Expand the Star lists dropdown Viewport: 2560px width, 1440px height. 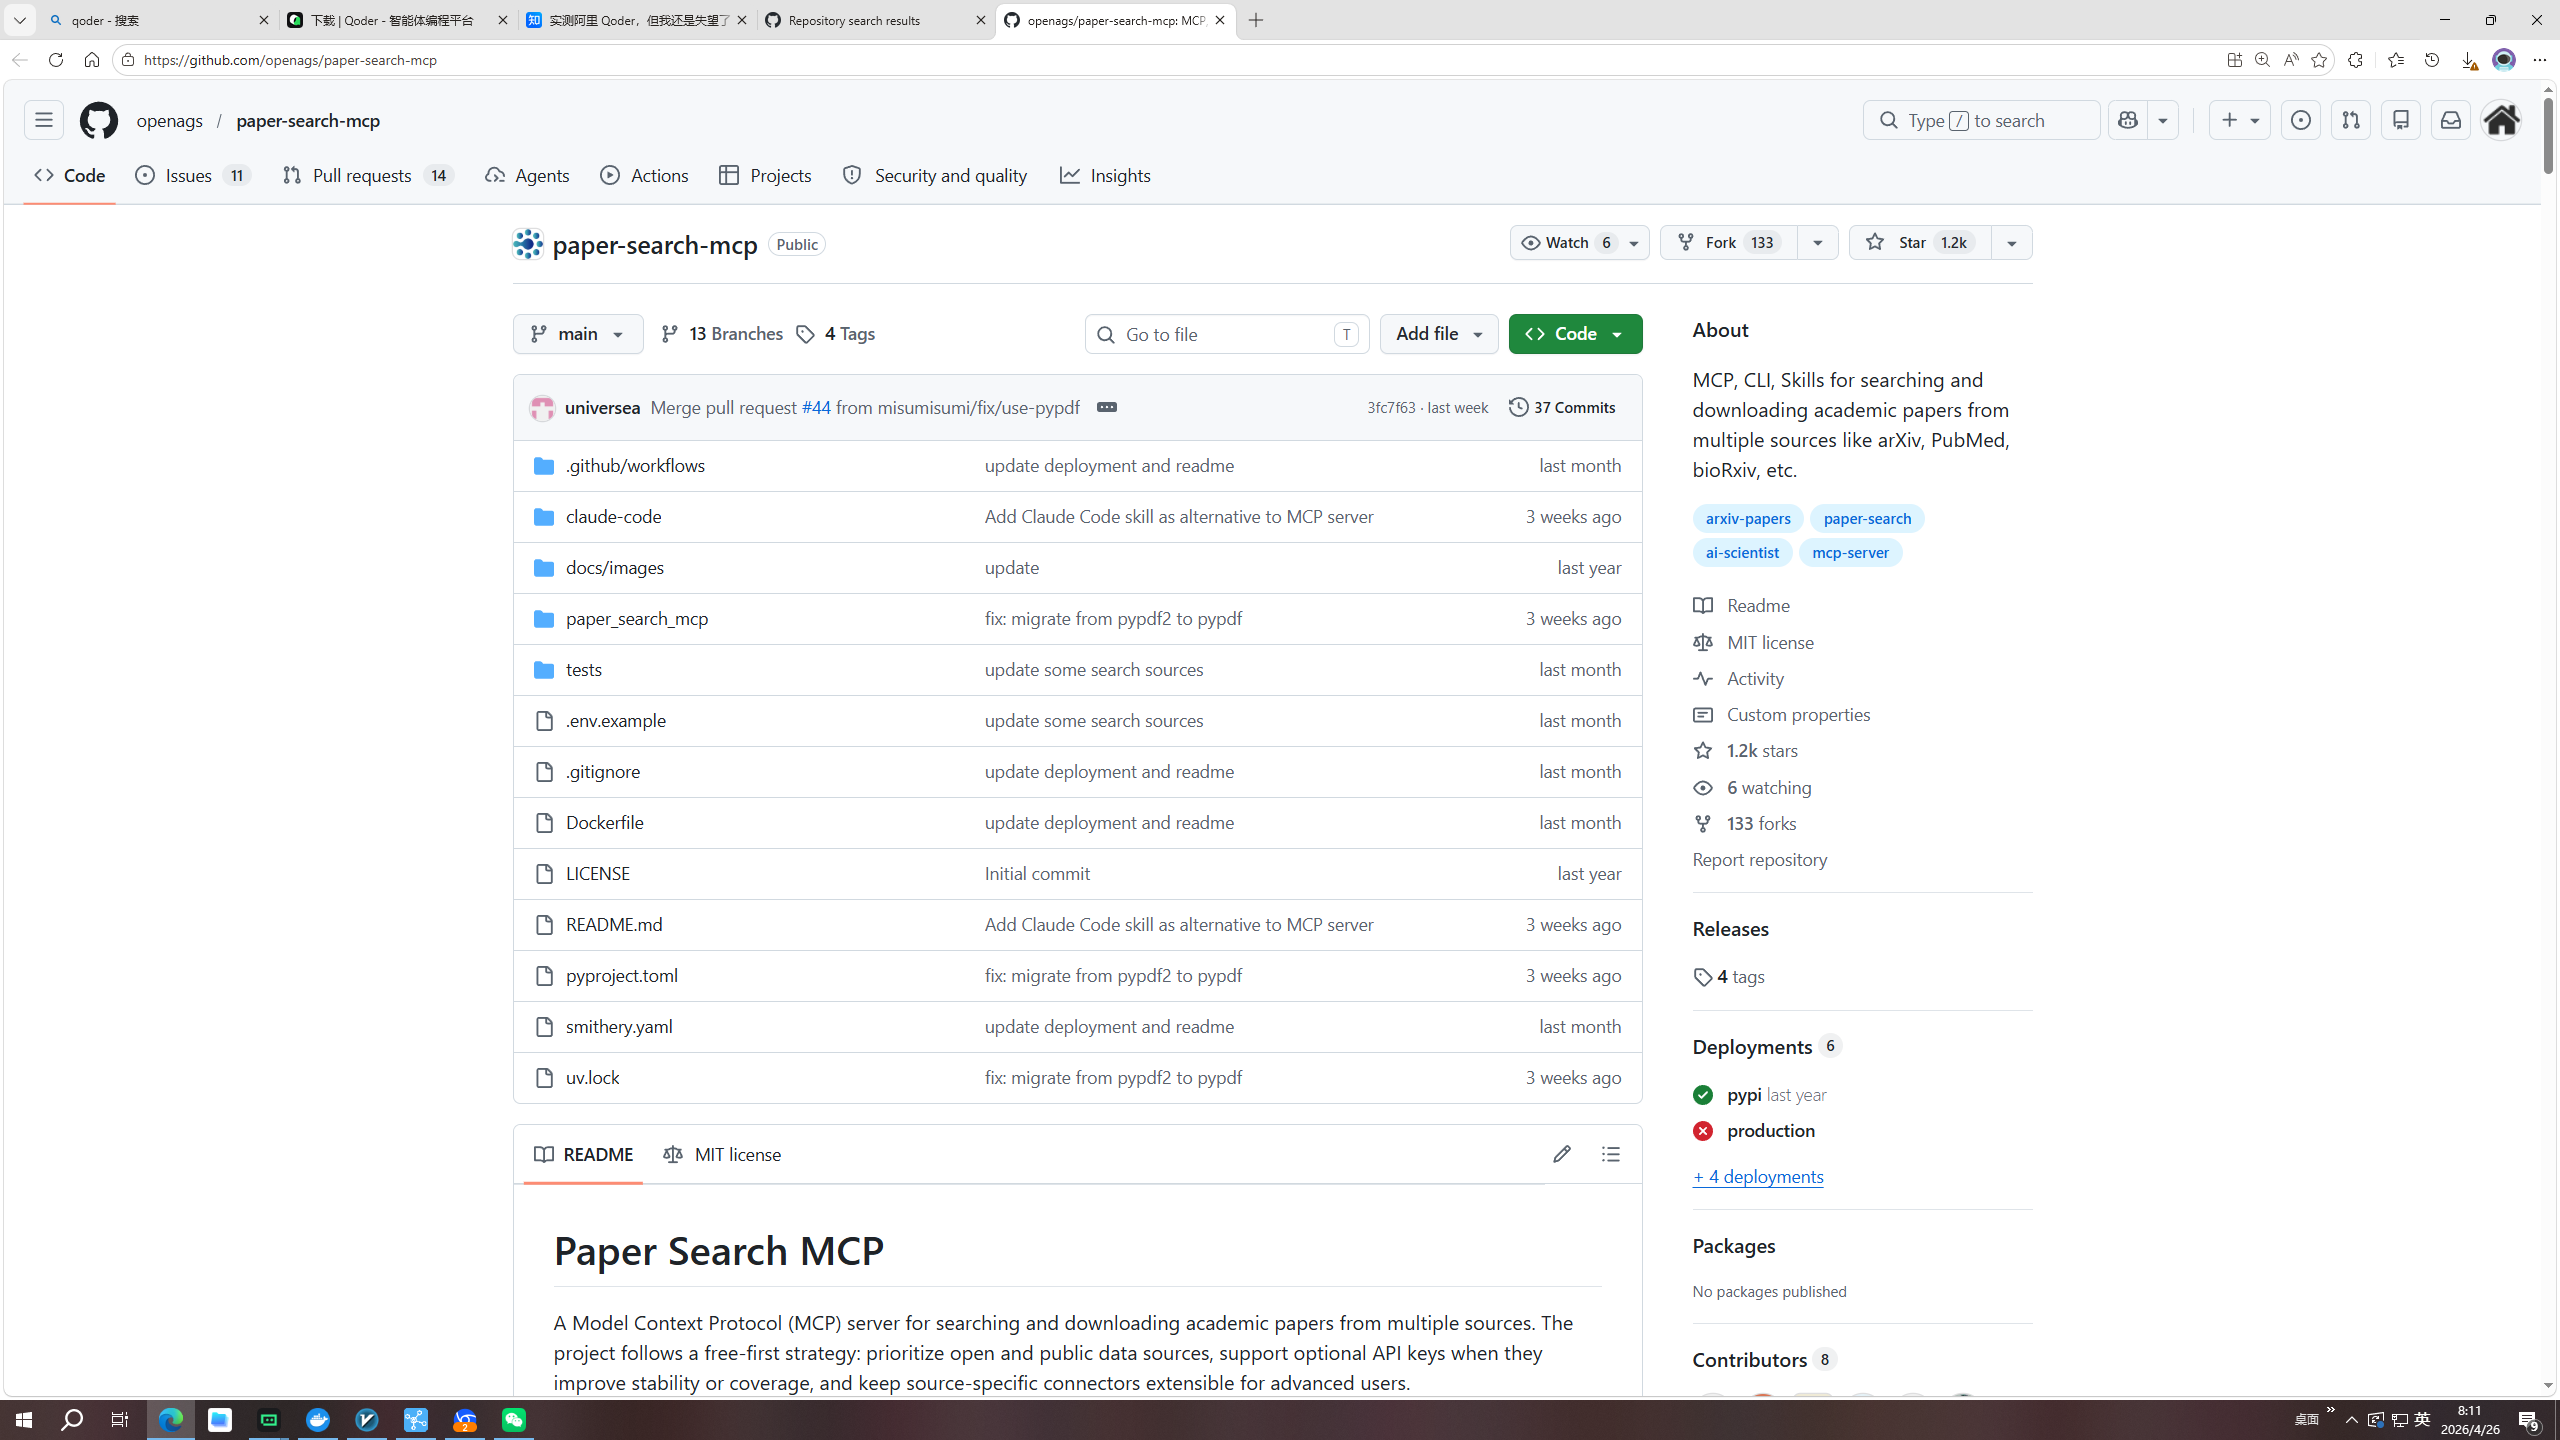click(x=2011, y=242)
